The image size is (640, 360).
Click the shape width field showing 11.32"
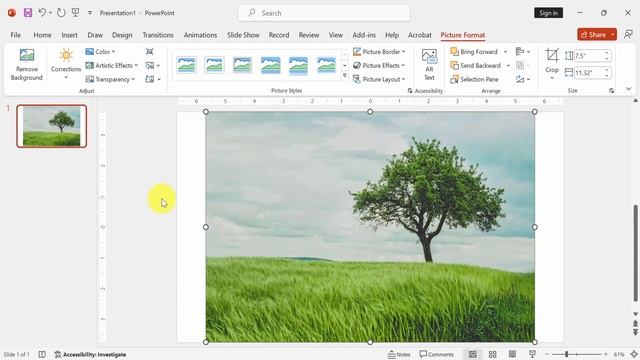[588, 73]
